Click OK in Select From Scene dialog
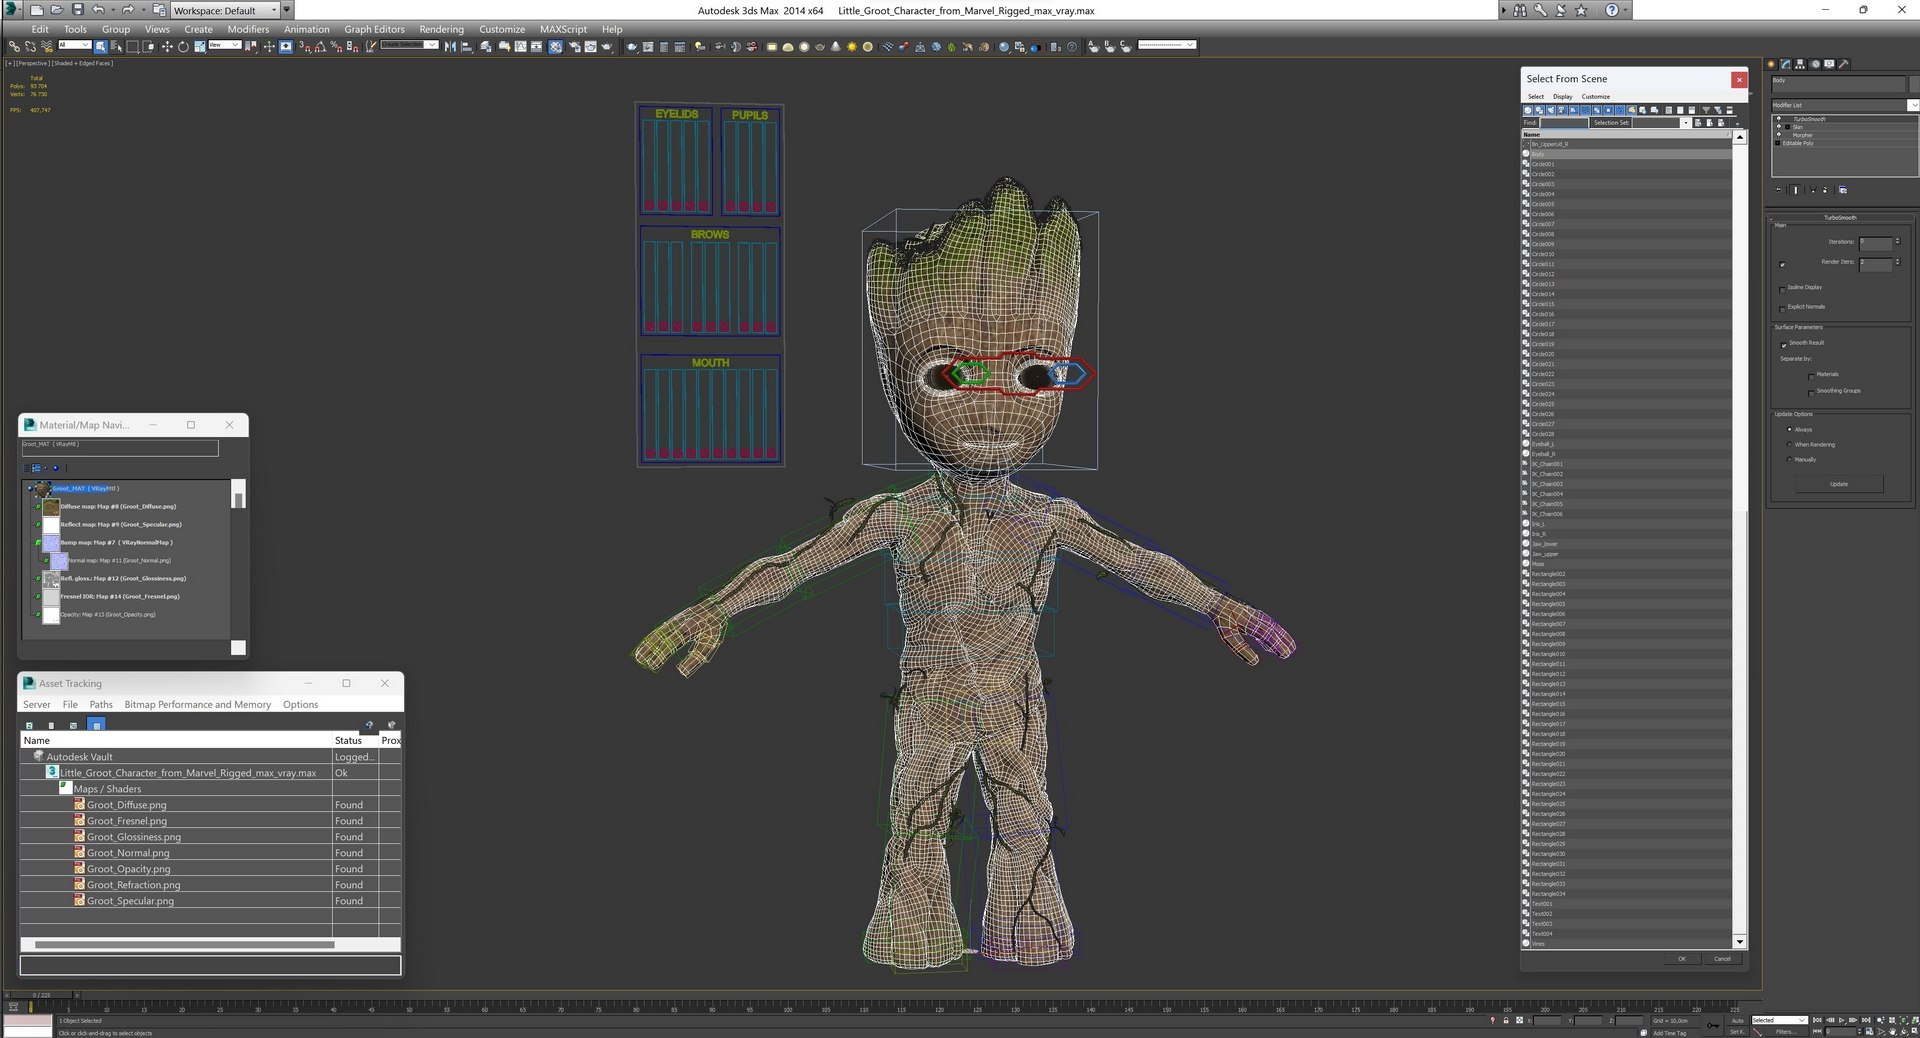The height and width of the screenshot is (1038, 1920). (1682, 958)
